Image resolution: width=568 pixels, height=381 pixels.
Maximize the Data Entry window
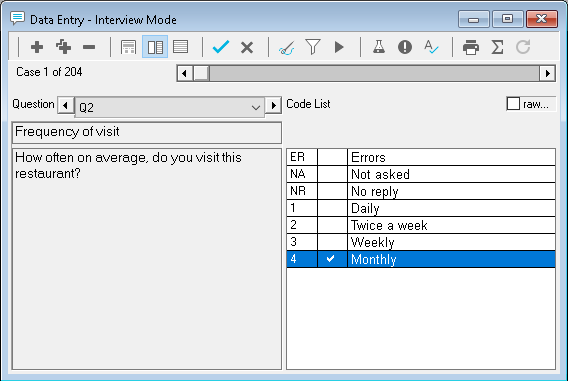coord(507,19)
